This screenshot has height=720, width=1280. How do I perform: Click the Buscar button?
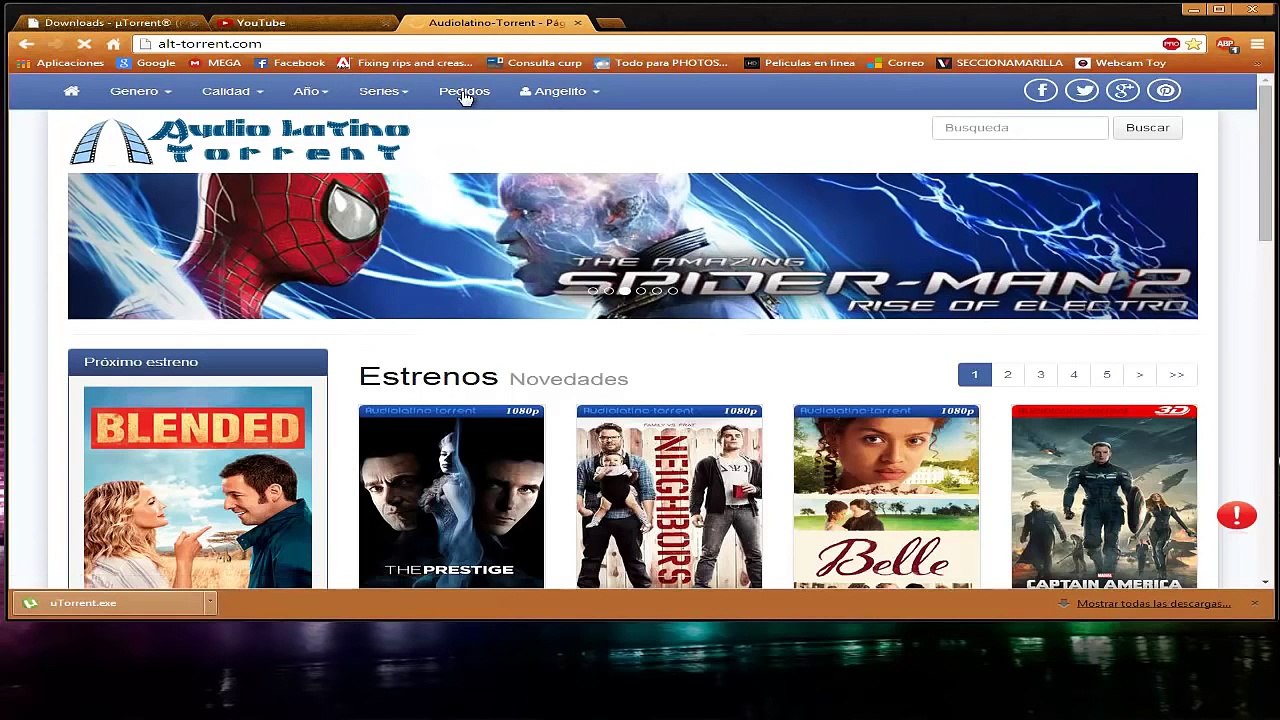pos(1147,128)
